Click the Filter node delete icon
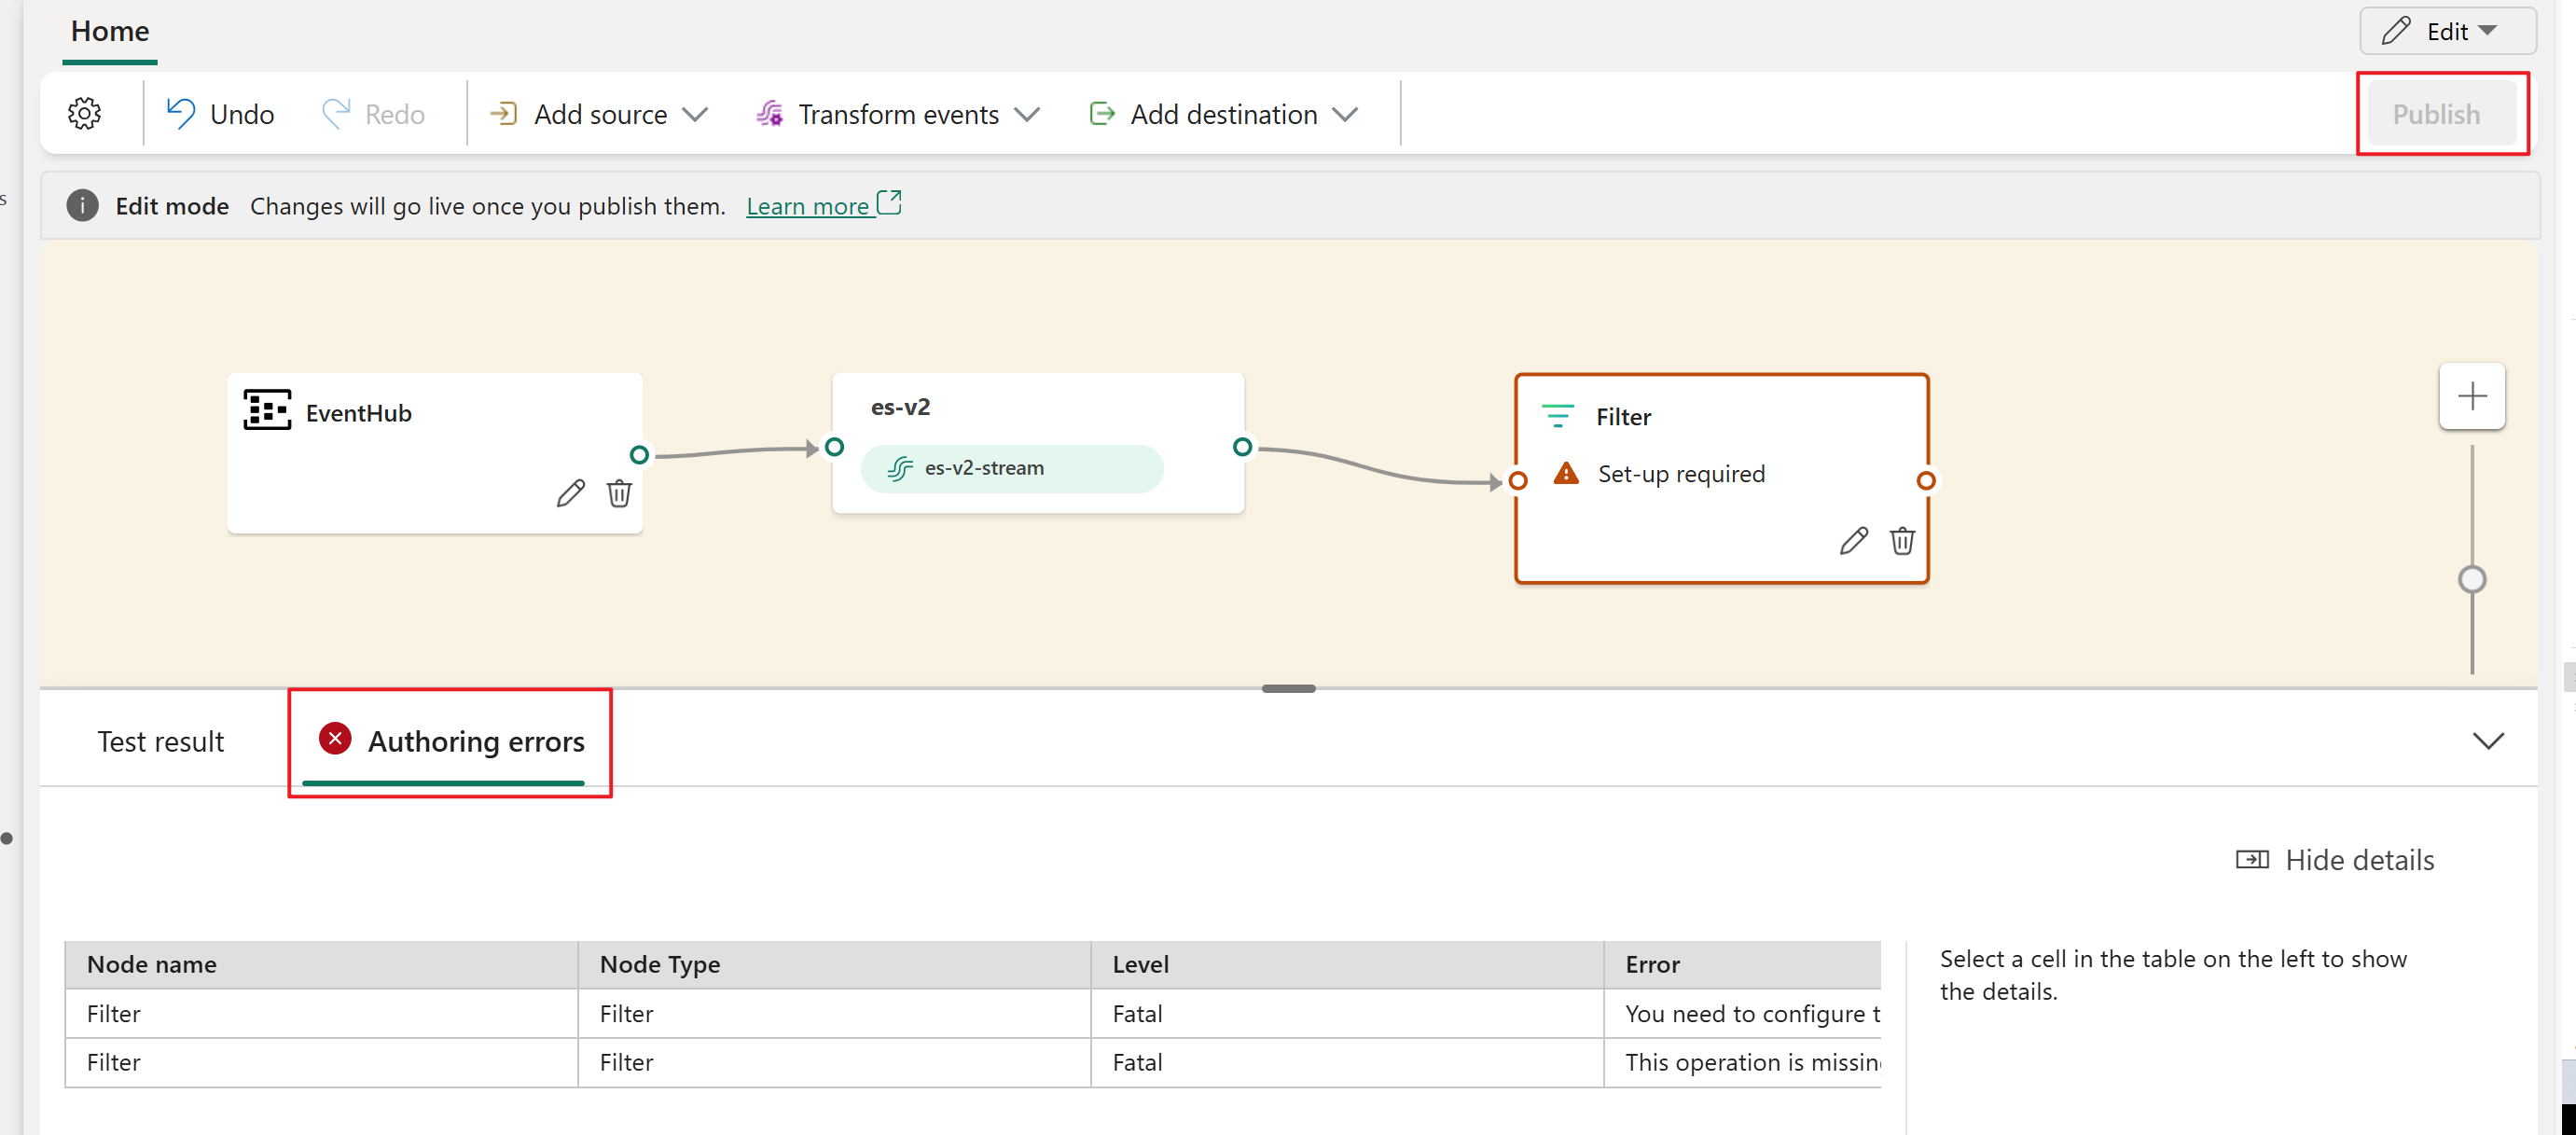Image resolution: width=2576 pixels, height=1135 pixels. (1899, 542)
